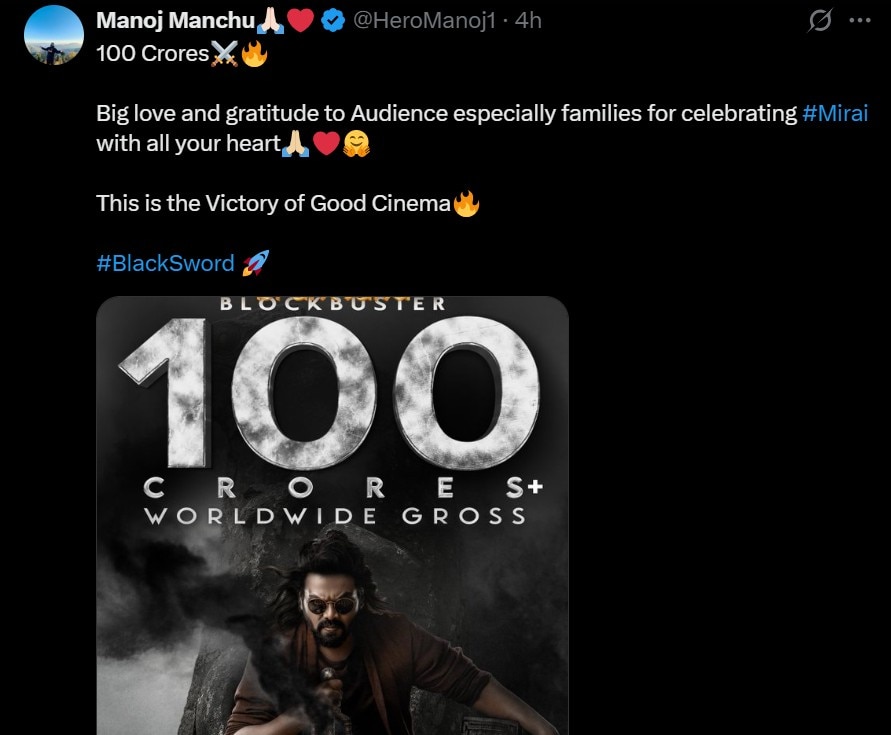Open Manoj Manchu's profile picture

[52, 33]
